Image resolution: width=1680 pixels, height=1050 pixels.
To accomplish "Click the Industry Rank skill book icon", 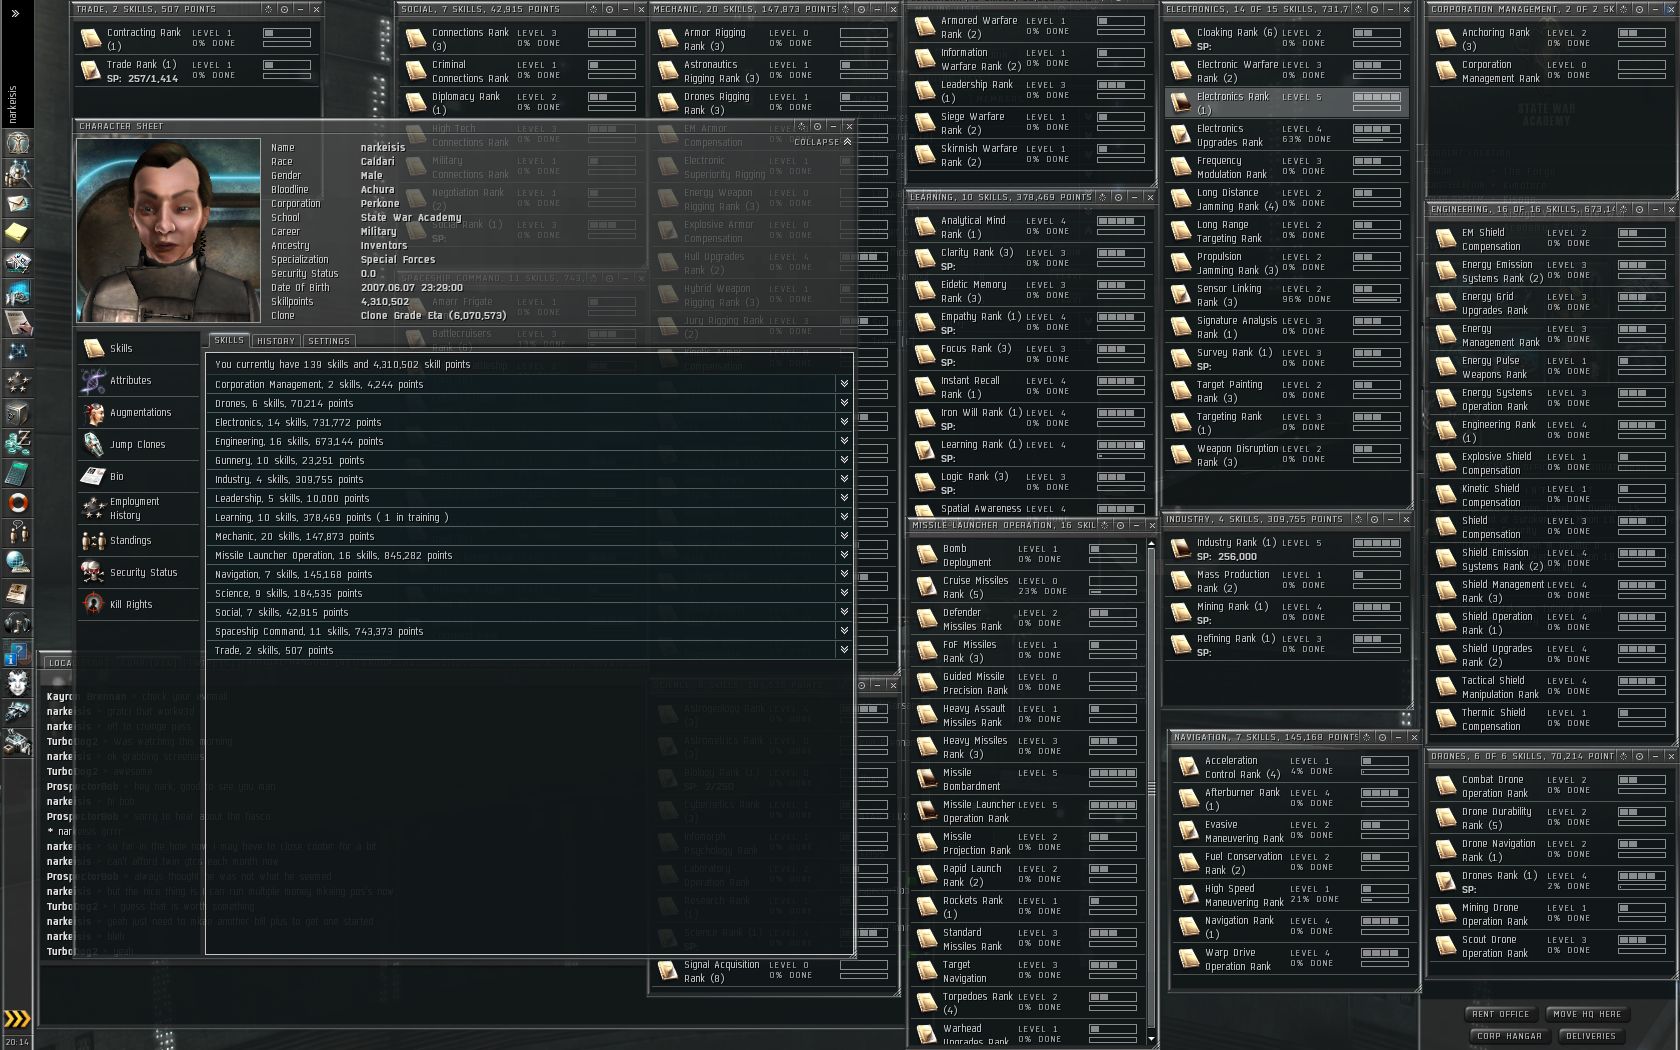I will click(x=1181, y=549).
